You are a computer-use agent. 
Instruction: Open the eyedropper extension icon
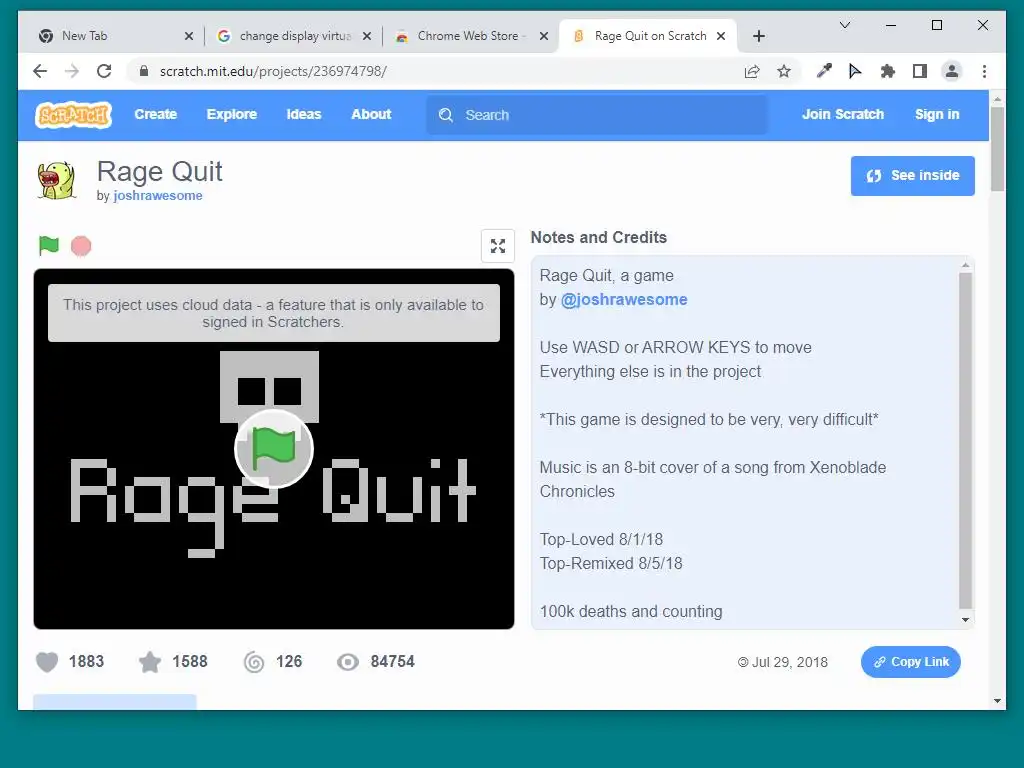pyautogui.click(x=824, y=71)
